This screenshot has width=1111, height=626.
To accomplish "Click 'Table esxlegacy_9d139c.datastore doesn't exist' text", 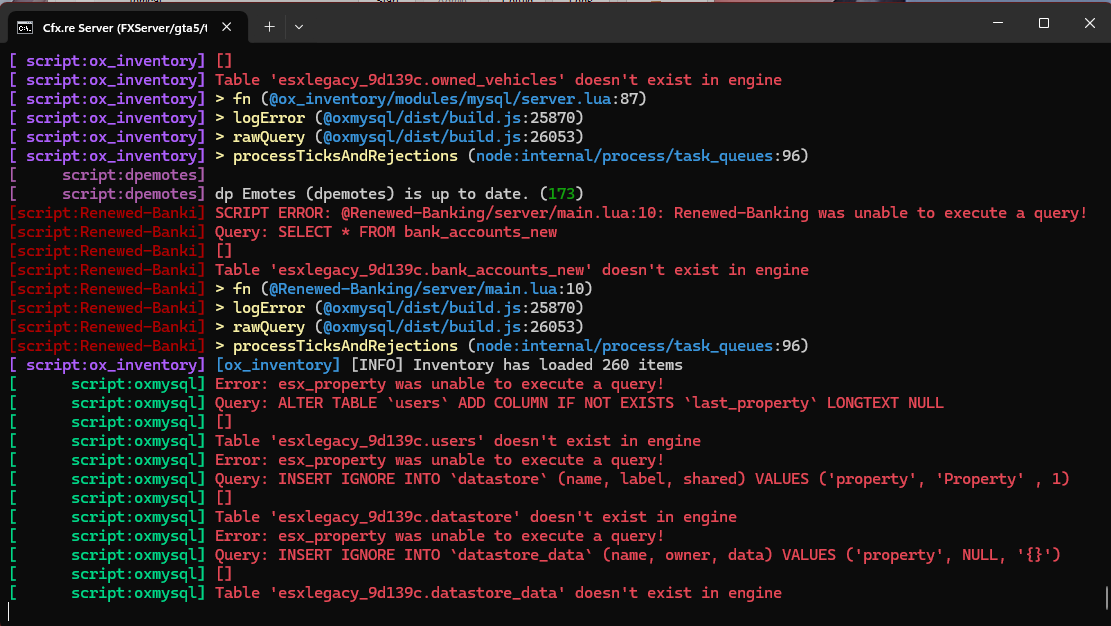I will pos(475,517).
